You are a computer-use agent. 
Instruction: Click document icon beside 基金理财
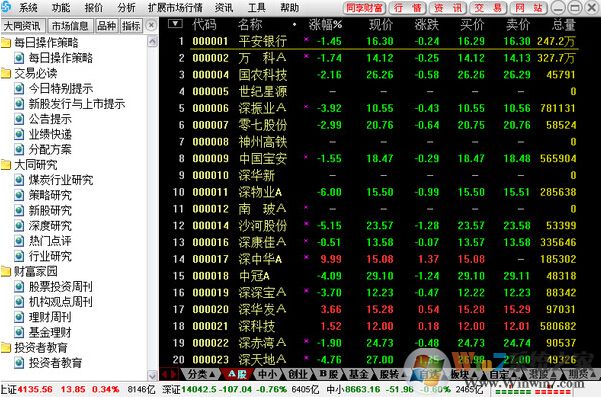(19, 332)
